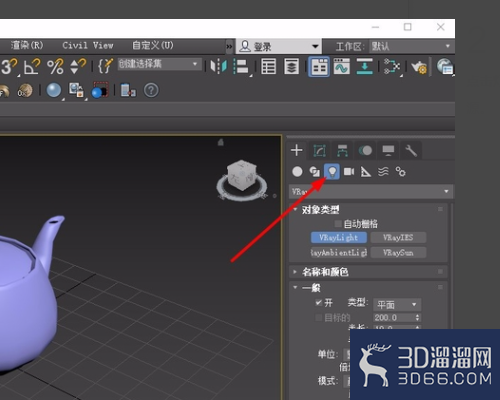The width and height of the screenshot is (500, 400).
Task: Click the Align tool icon
Action: pyautogui.click(x=241, y=66)
